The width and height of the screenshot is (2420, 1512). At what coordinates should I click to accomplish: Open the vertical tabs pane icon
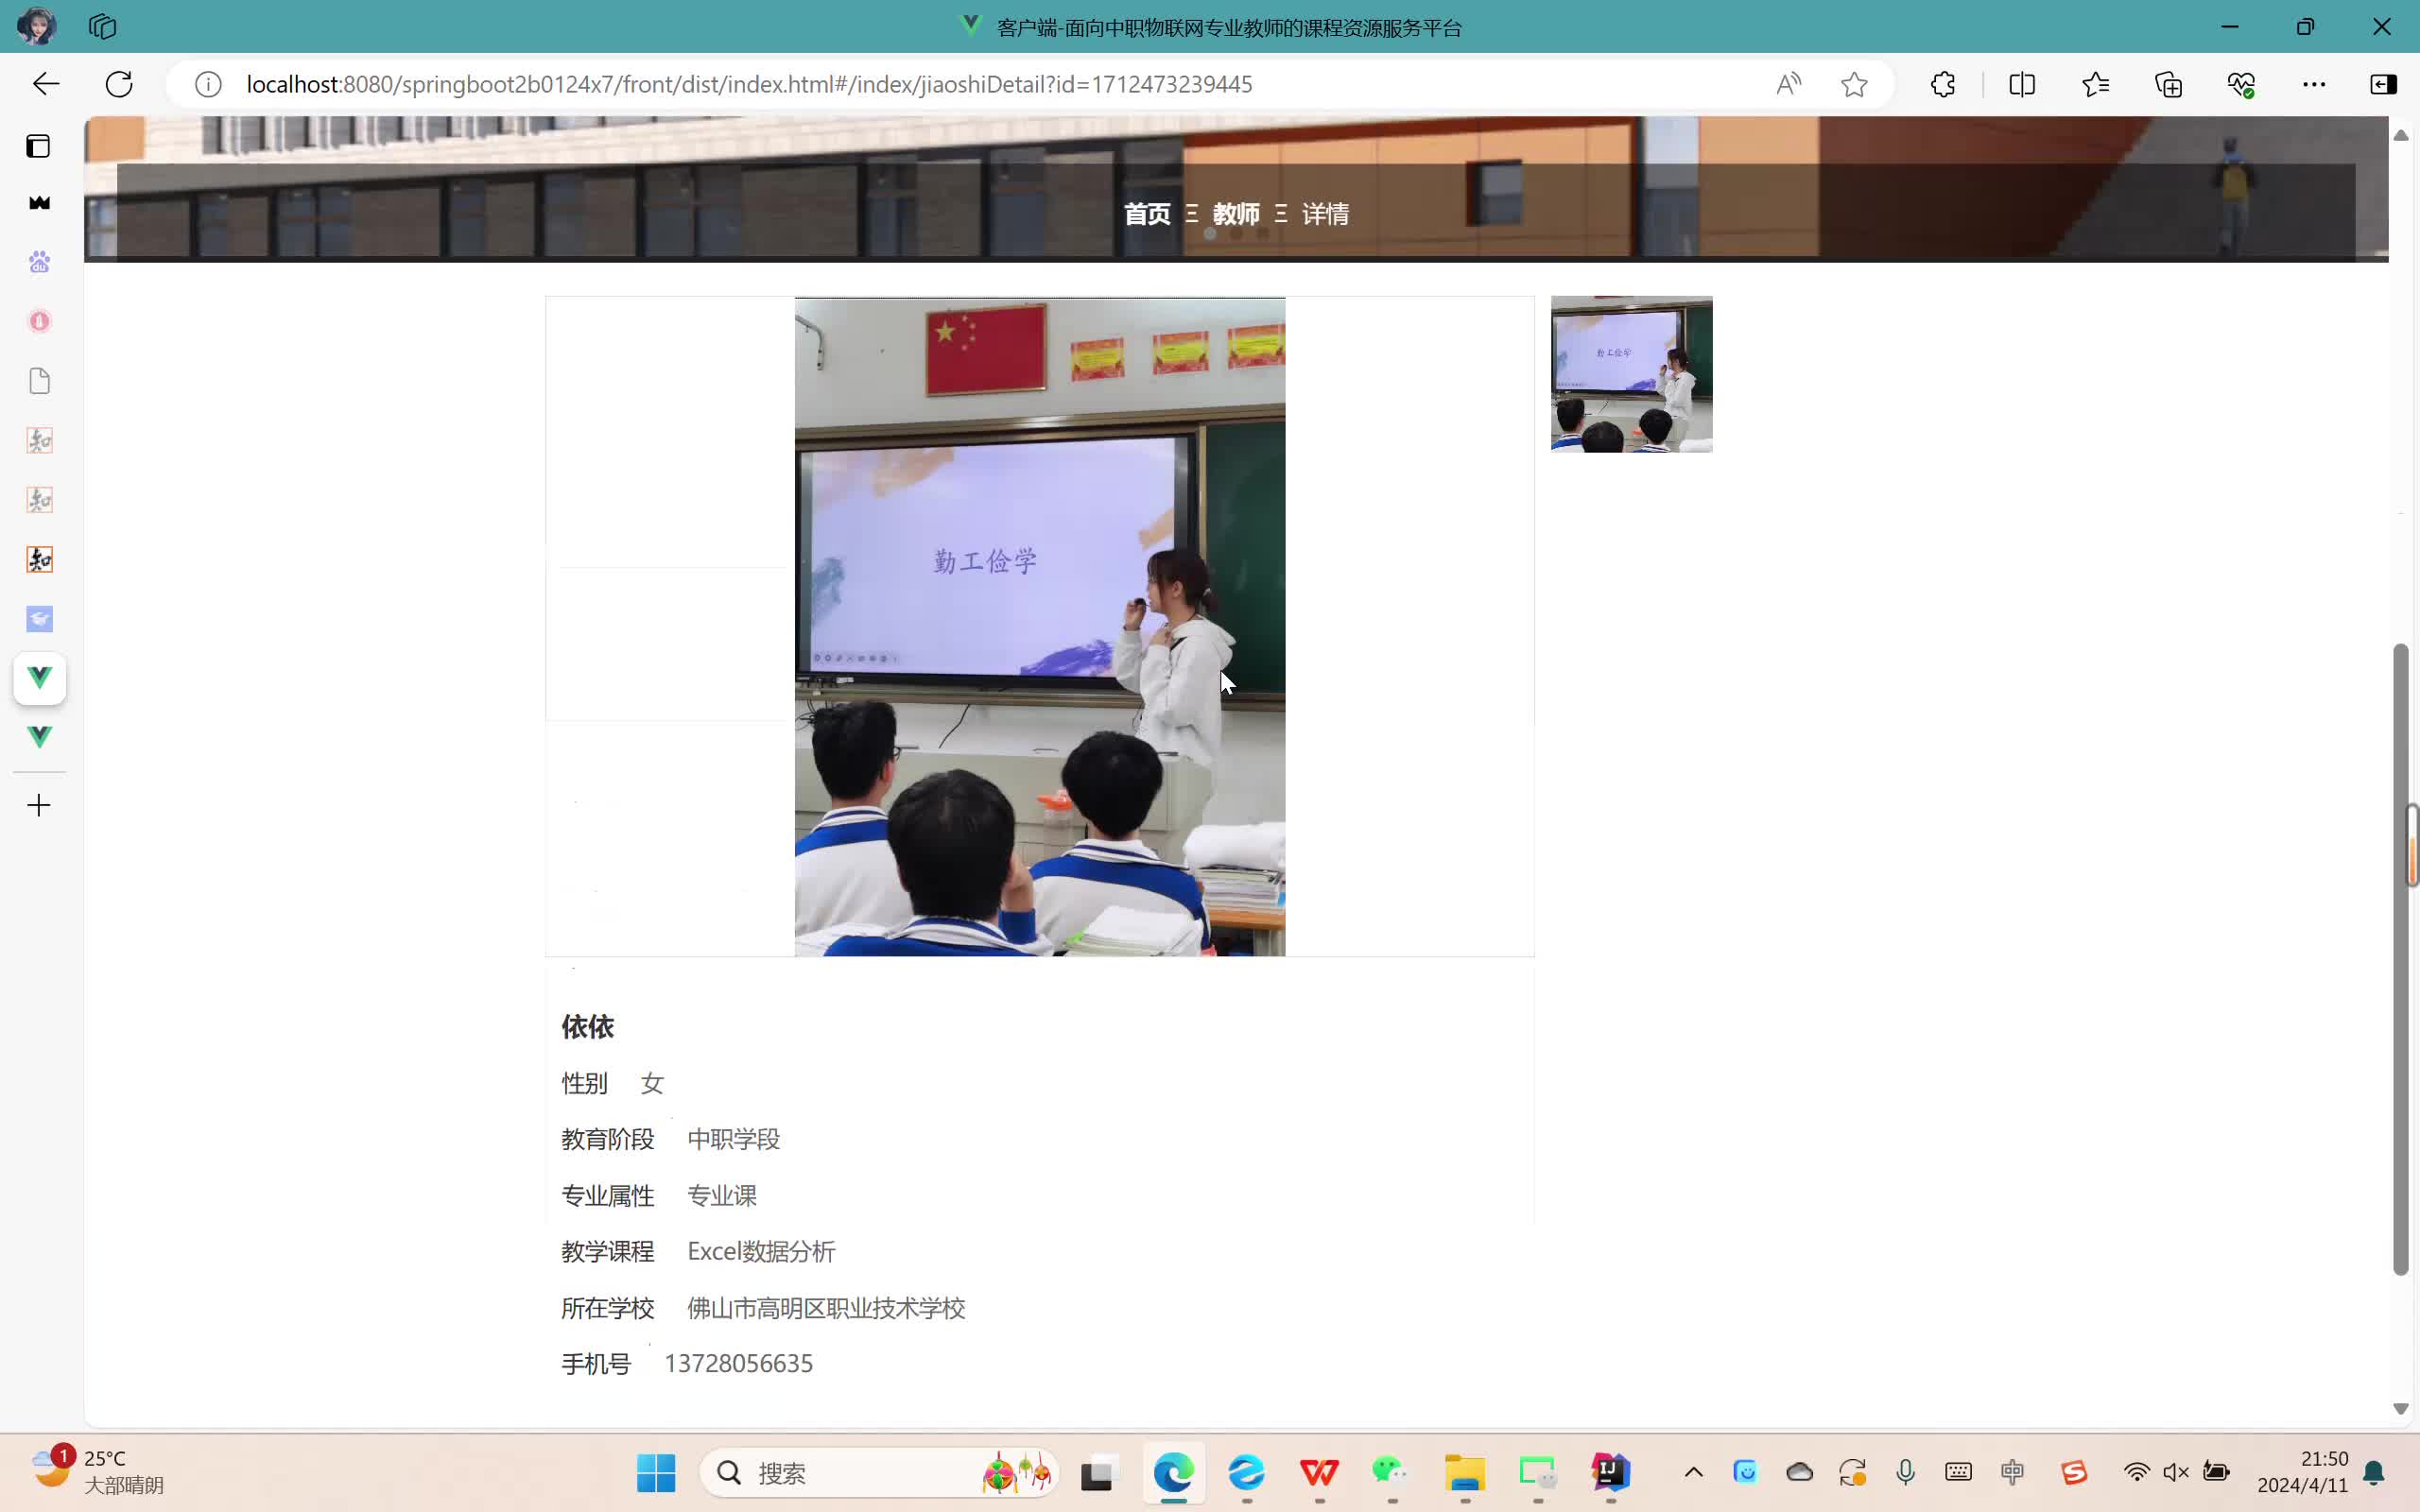38,146
